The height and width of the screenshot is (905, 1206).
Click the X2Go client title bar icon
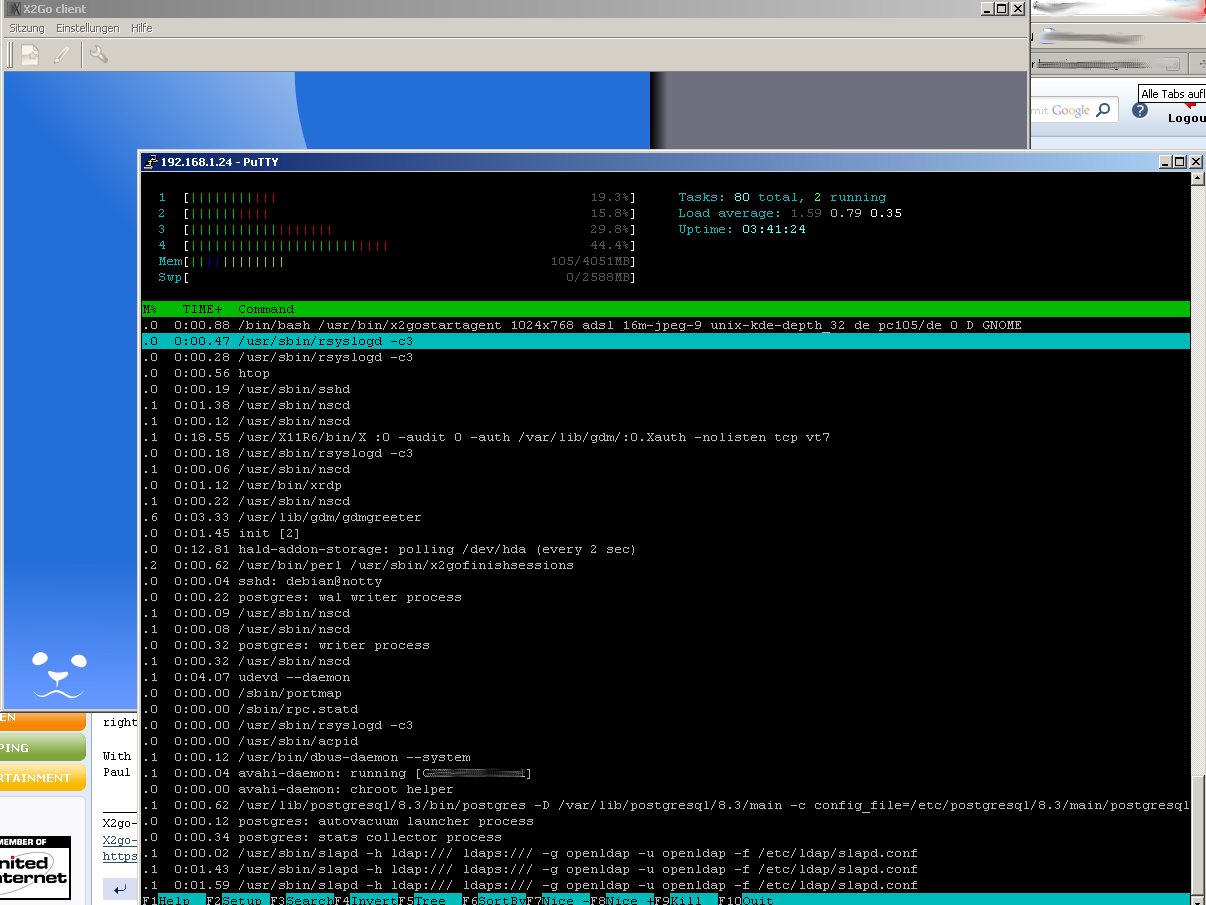pos(13,8)
